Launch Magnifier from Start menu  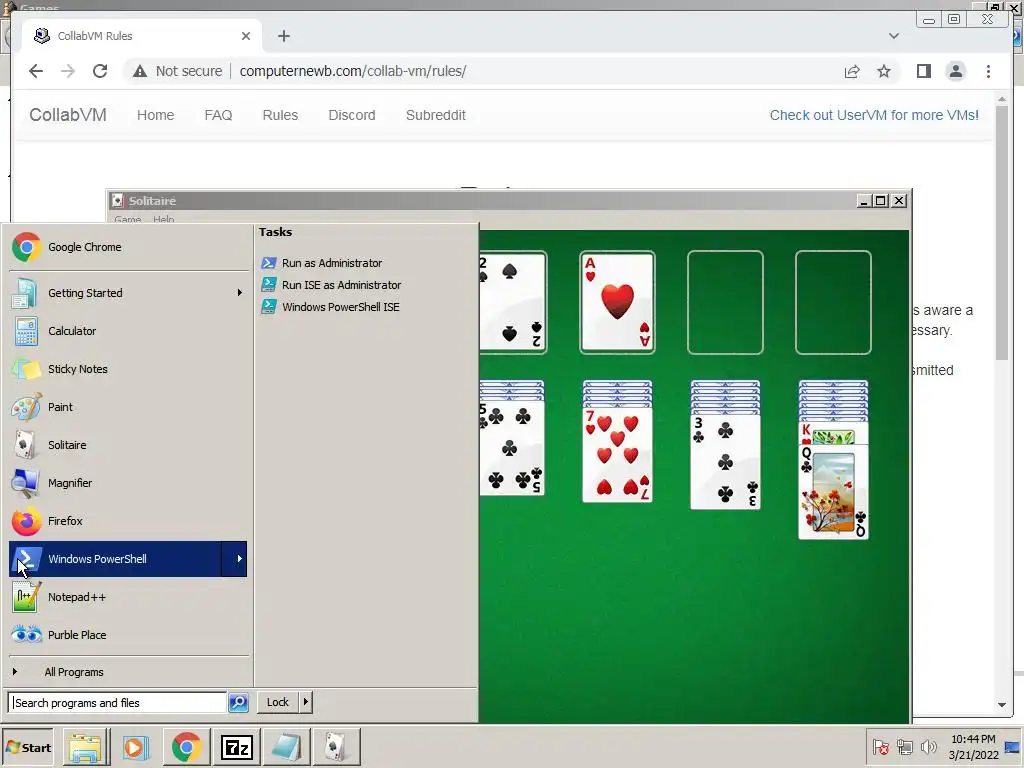[128, 483]
